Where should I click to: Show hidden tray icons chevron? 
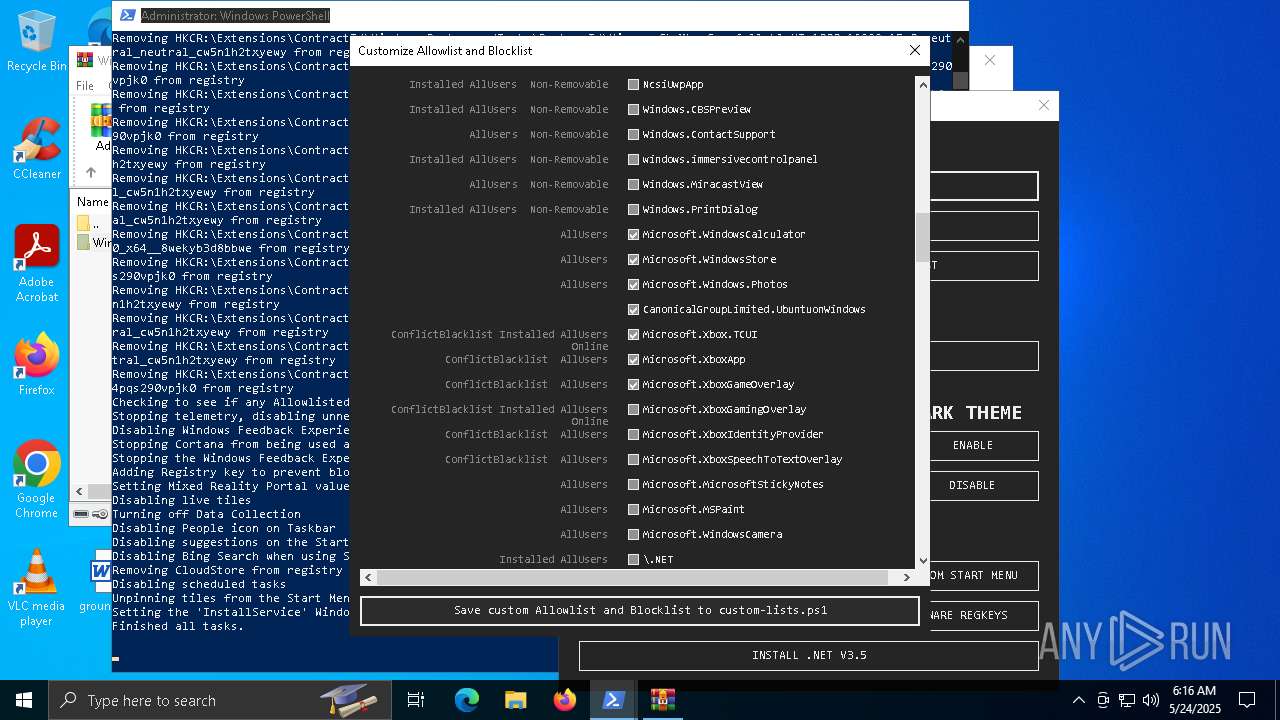tap(1078, 700)
